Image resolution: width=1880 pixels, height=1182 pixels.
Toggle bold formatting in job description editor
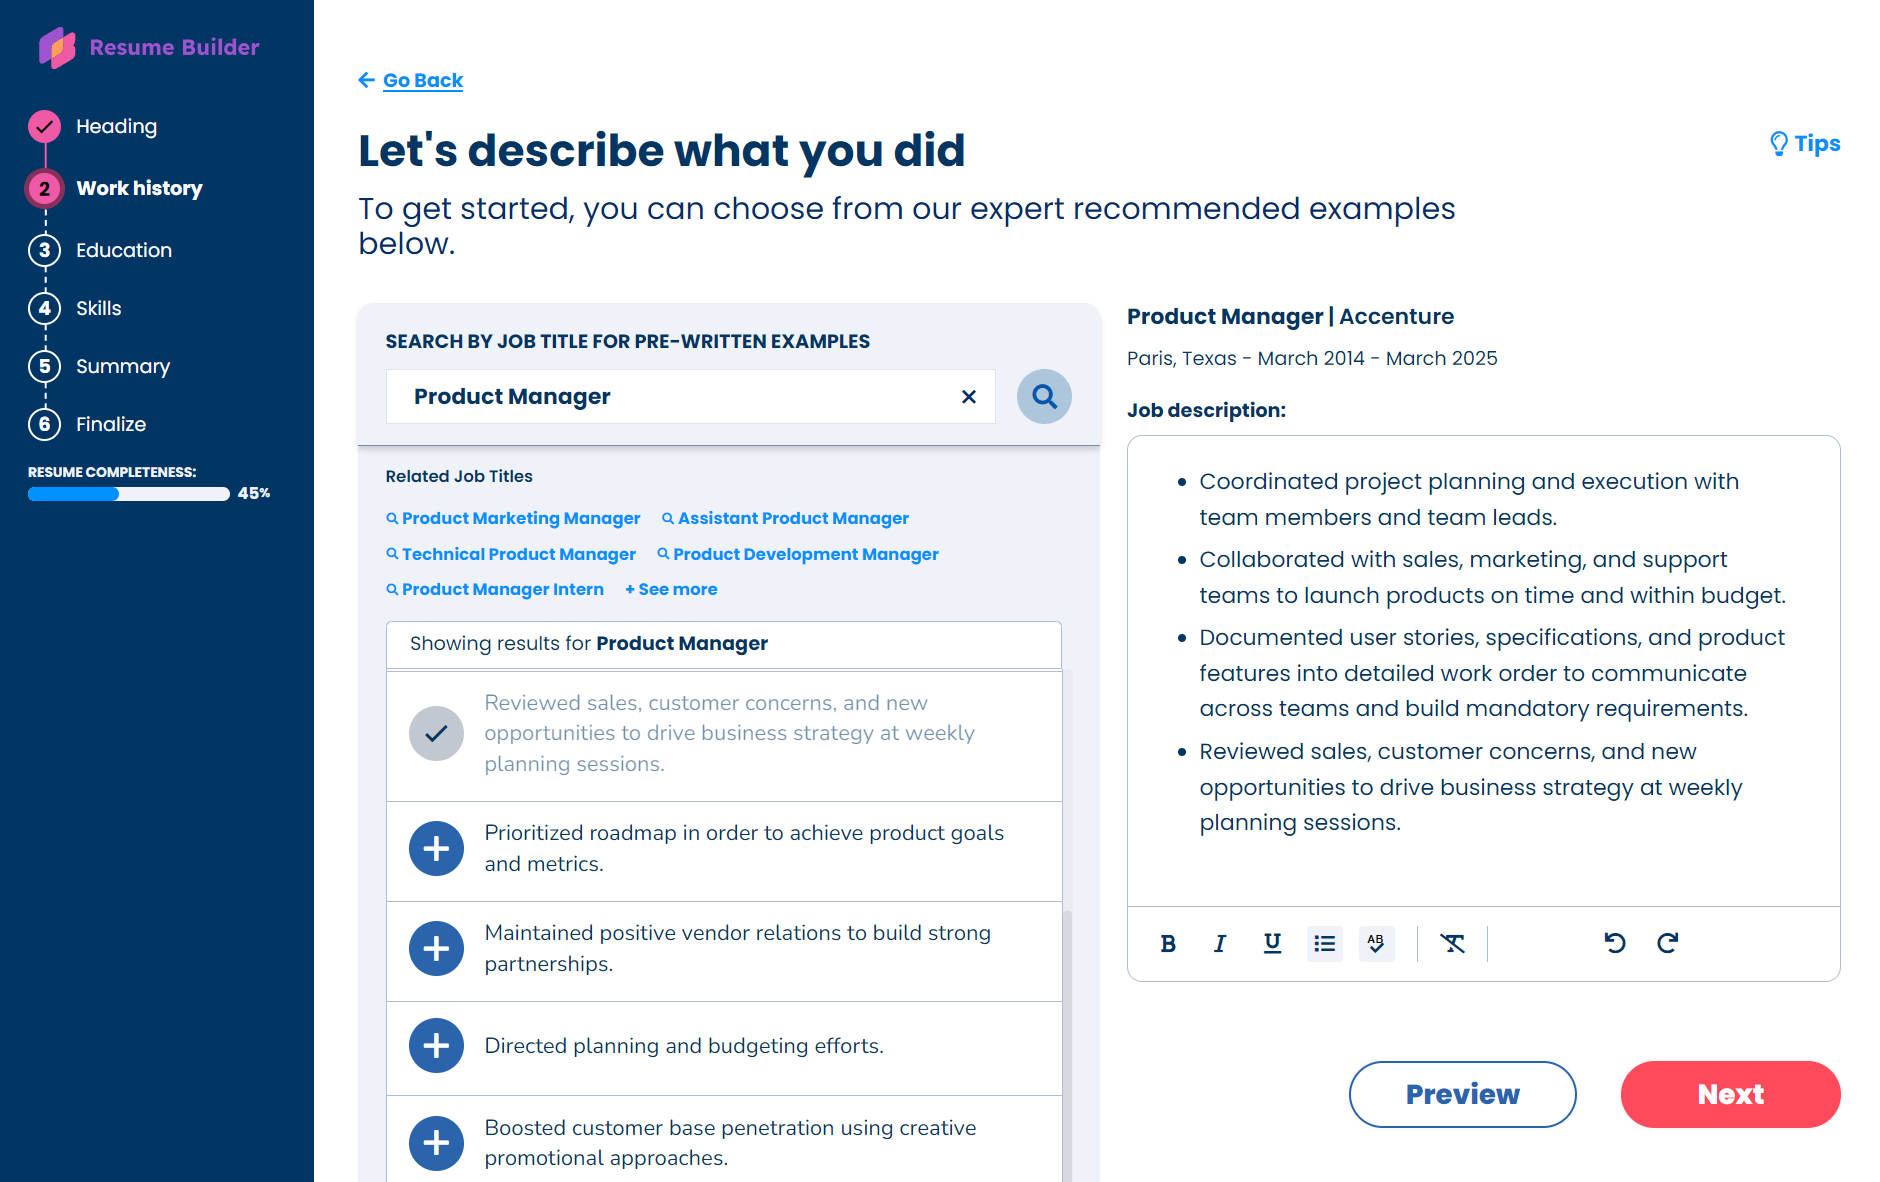click(1167, 943)
